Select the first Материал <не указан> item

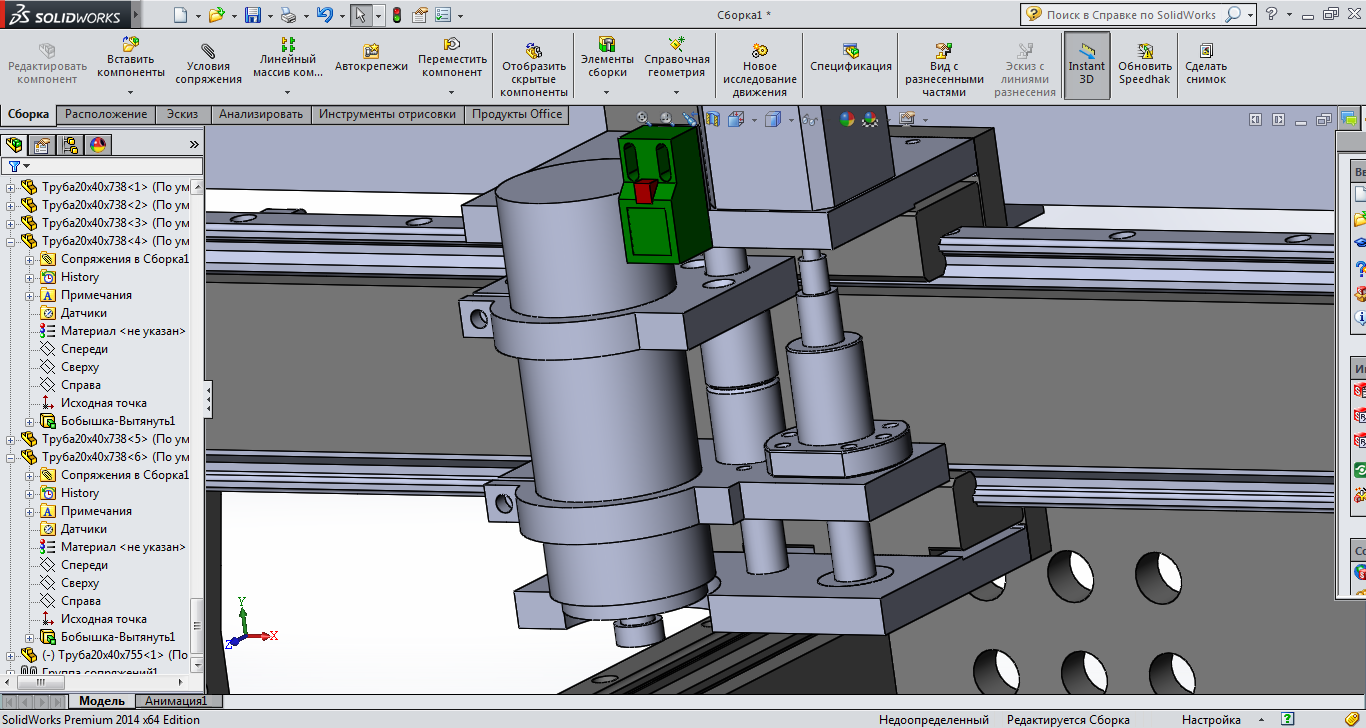pyautogui.click(x=122, y=331)
